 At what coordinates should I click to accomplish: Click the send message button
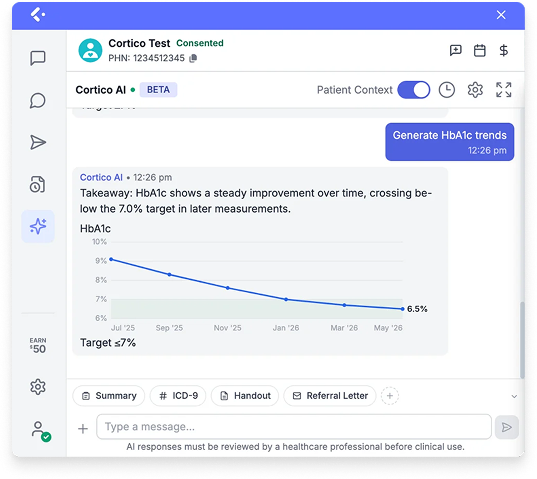point(507,427)
